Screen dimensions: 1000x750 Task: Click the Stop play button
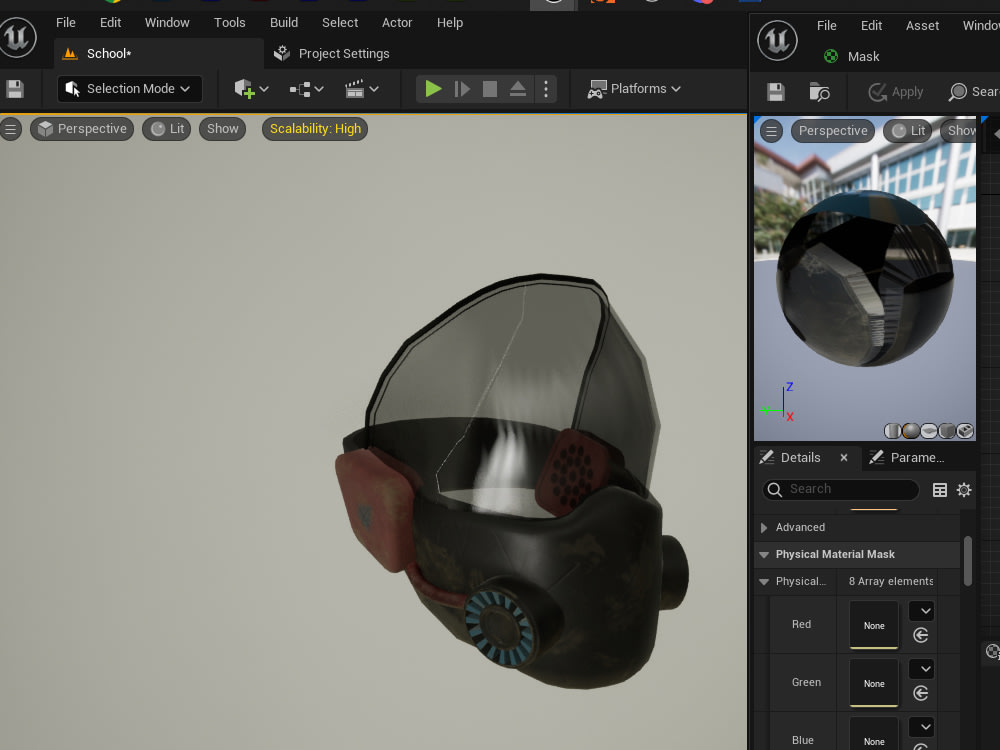(x=490, y=89)
